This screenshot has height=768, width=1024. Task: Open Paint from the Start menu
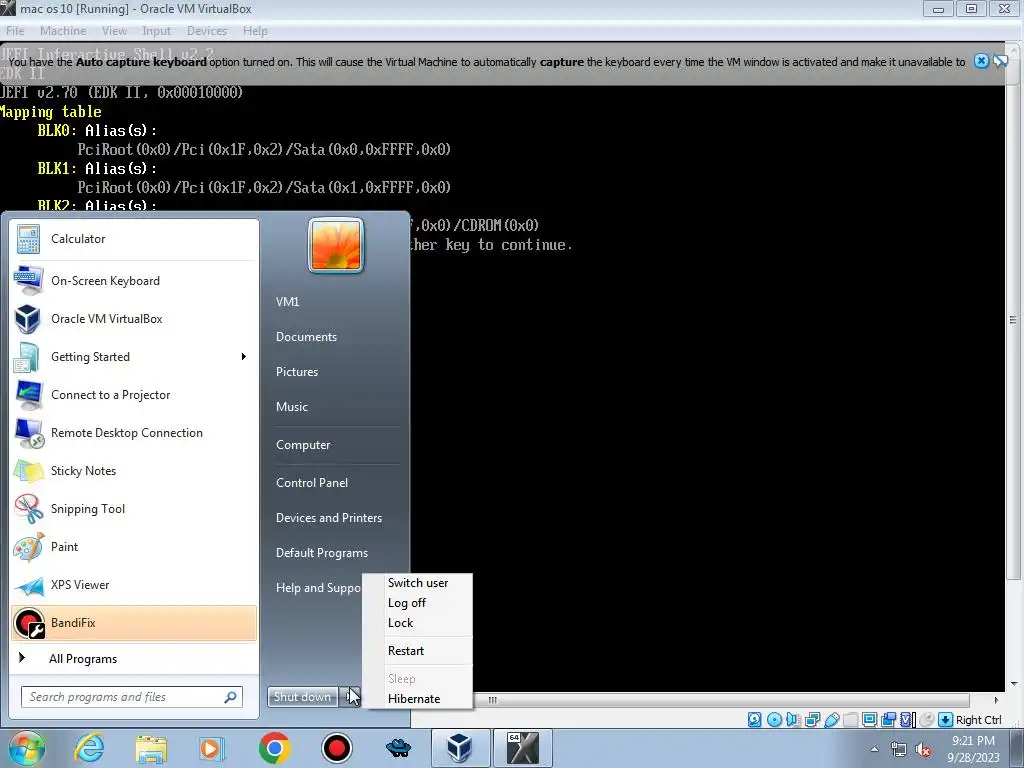pyautogui.click(x=134, y=547)
